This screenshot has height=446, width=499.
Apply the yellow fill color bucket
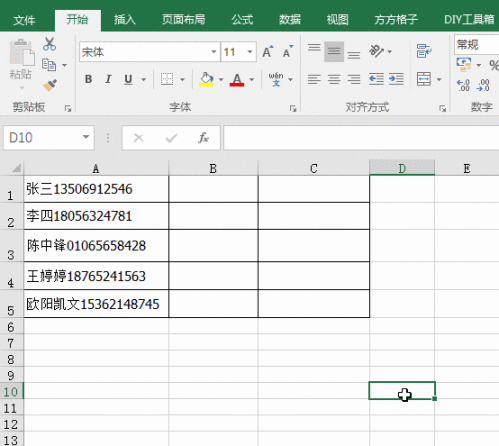[x=206, y=80]
